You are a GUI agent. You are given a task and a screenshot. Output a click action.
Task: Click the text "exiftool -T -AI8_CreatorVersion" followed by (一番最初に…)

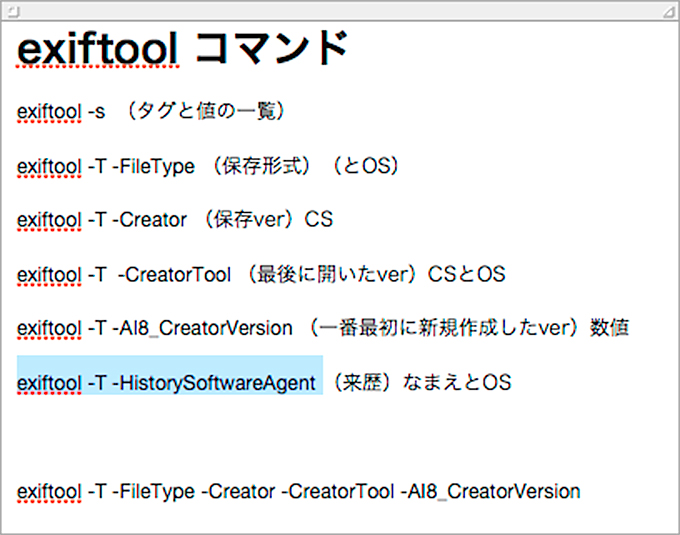pos(155,328)
